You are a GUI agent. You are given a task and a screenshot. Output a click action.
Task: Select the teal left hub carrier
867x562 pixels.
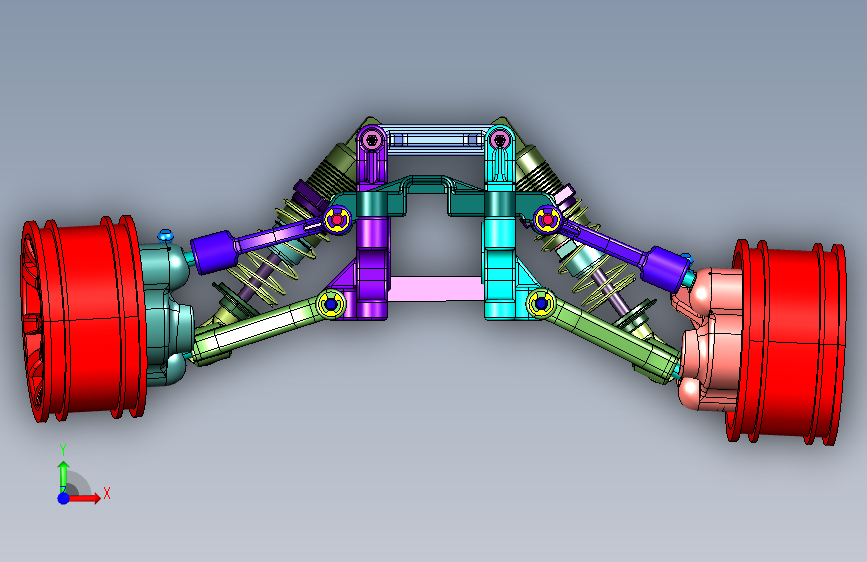coord(166,315)
